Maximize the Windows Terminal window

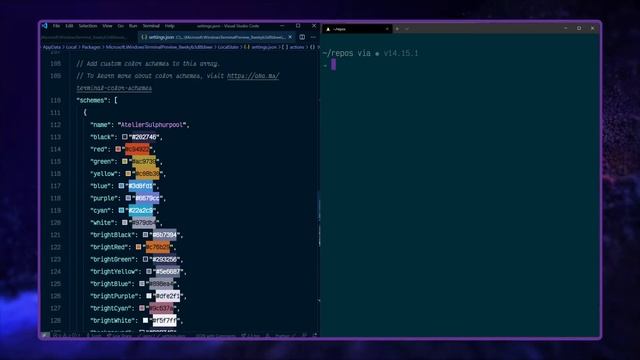579,28
